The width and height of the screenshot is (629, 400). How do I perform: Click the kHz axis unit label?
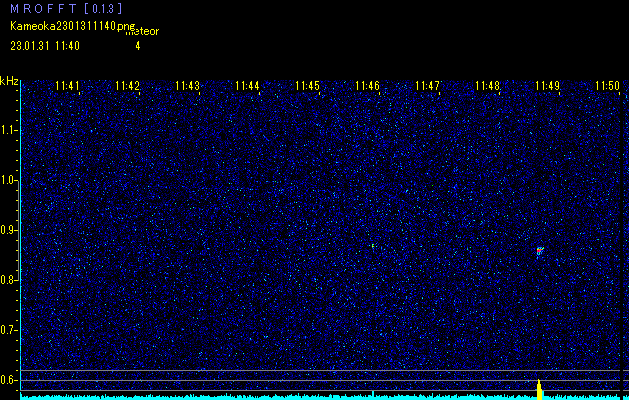(x=9, y=81)
